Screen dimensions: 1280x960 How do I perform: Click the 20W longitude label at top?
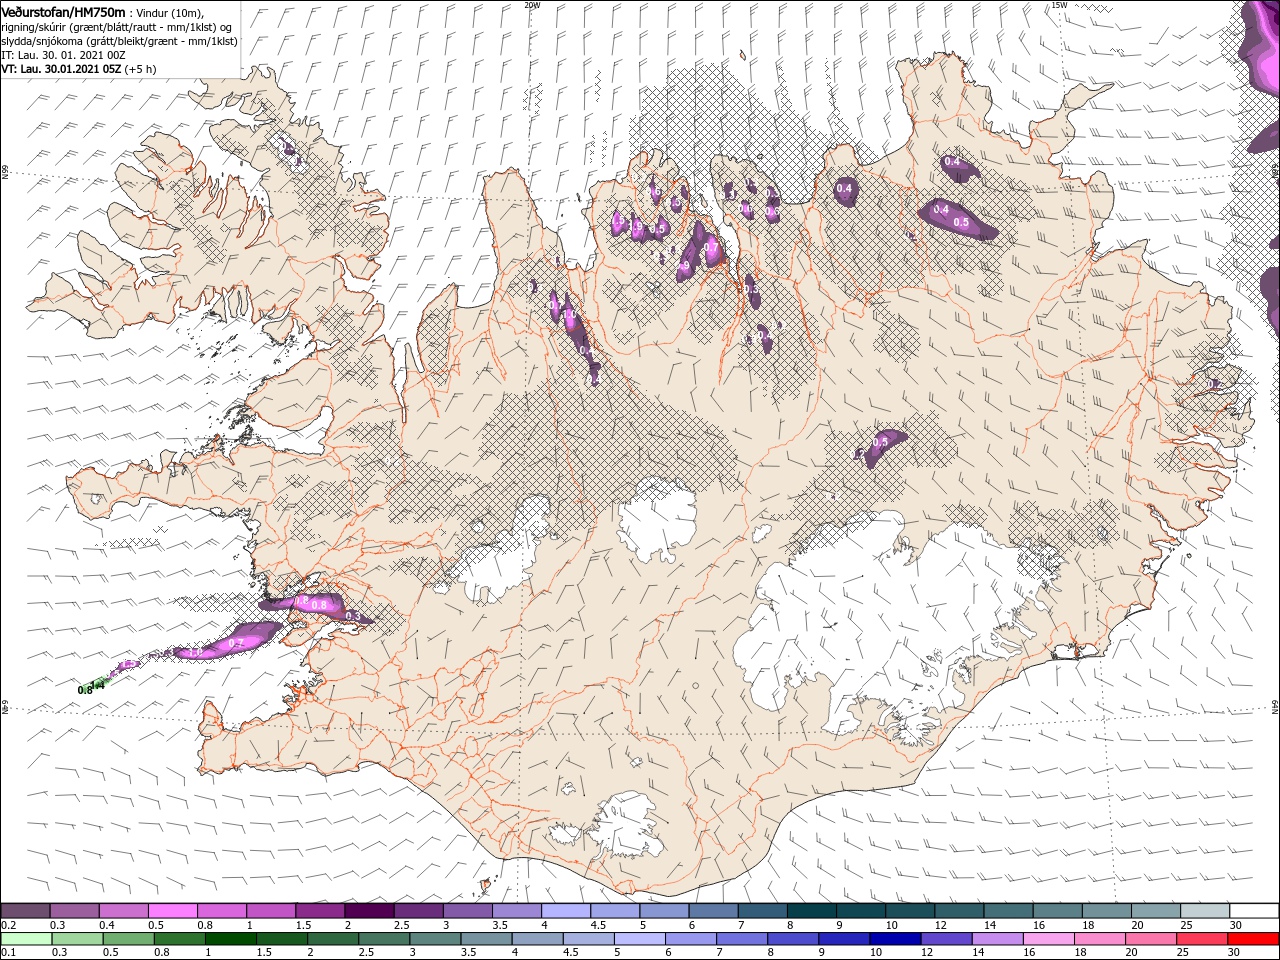click(x=532, y=5)
